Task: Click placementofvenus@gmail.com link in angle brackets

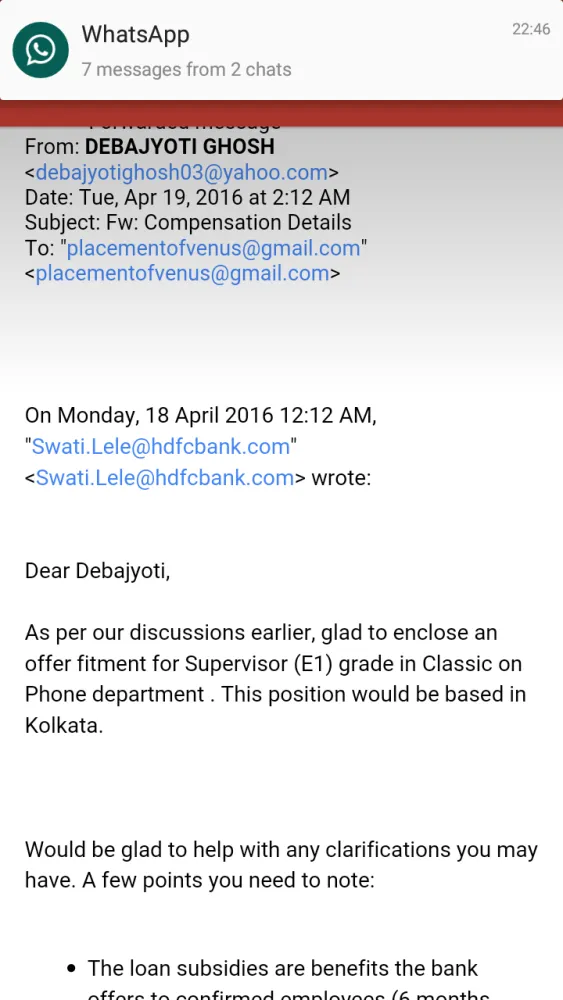Action: pyautogui.click(x=182, y=274)
